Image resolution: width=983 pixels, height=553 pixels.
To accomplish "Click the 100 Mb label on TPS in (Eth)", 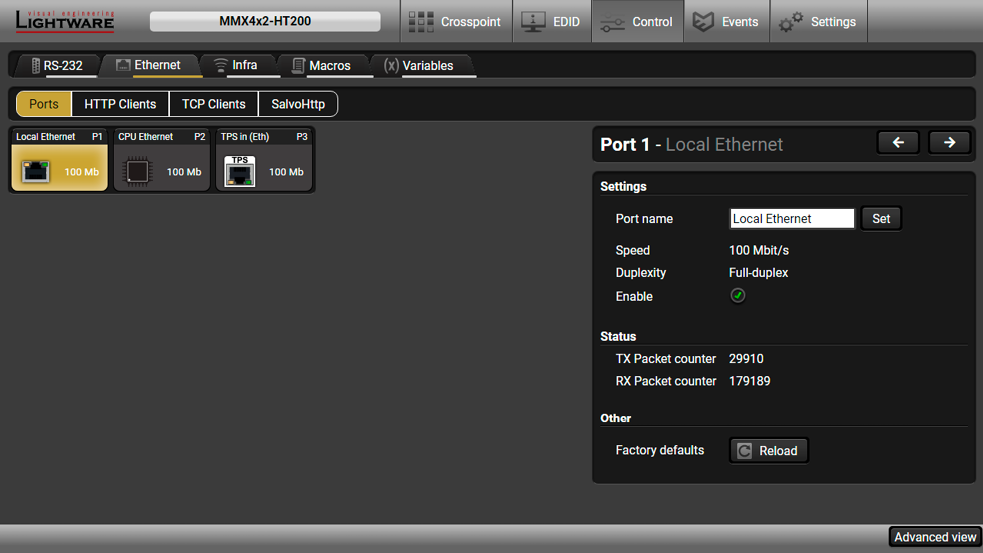I will click(286, 172).
